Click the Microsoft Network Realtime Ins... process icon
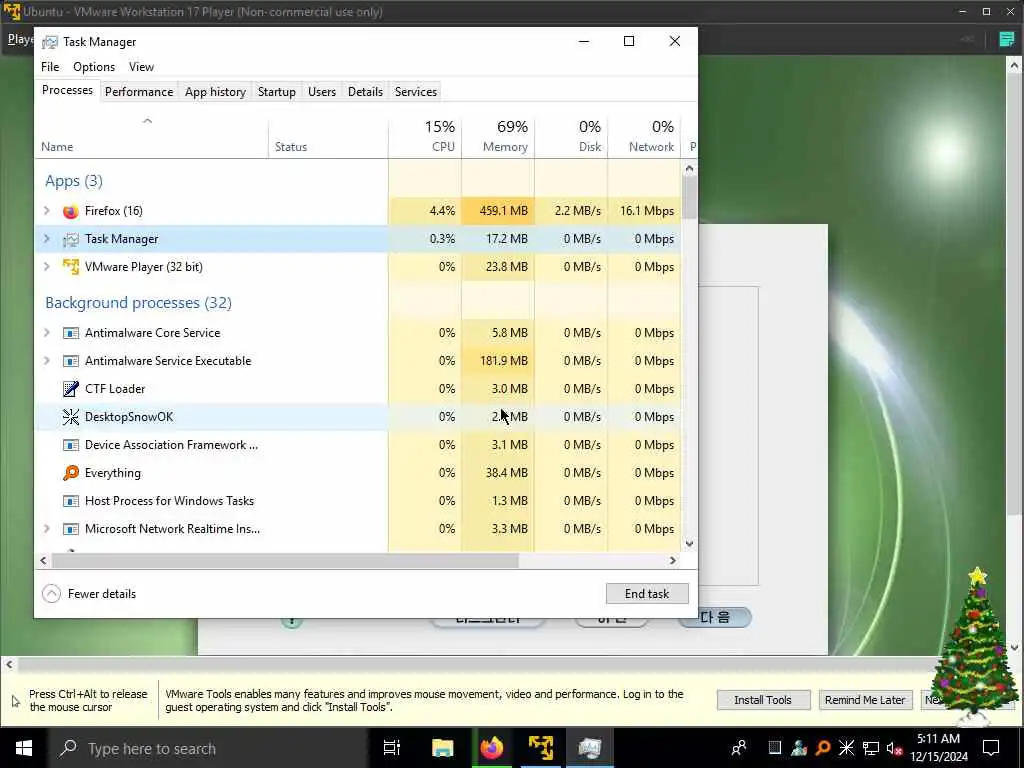The height and width of the screenshot is (768, 1024). click(x=71, y=529)
